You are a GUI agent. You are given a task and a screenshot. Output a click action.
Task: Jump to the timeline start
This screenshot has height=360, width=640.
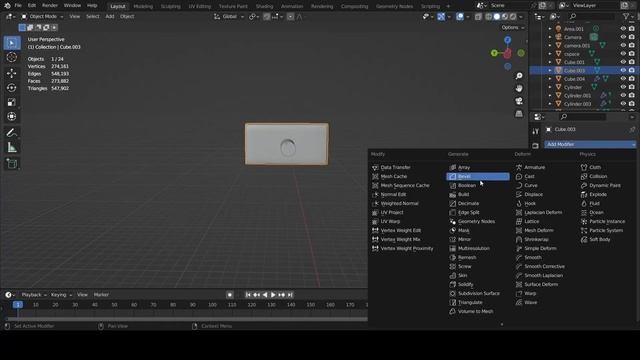[248, 295]
